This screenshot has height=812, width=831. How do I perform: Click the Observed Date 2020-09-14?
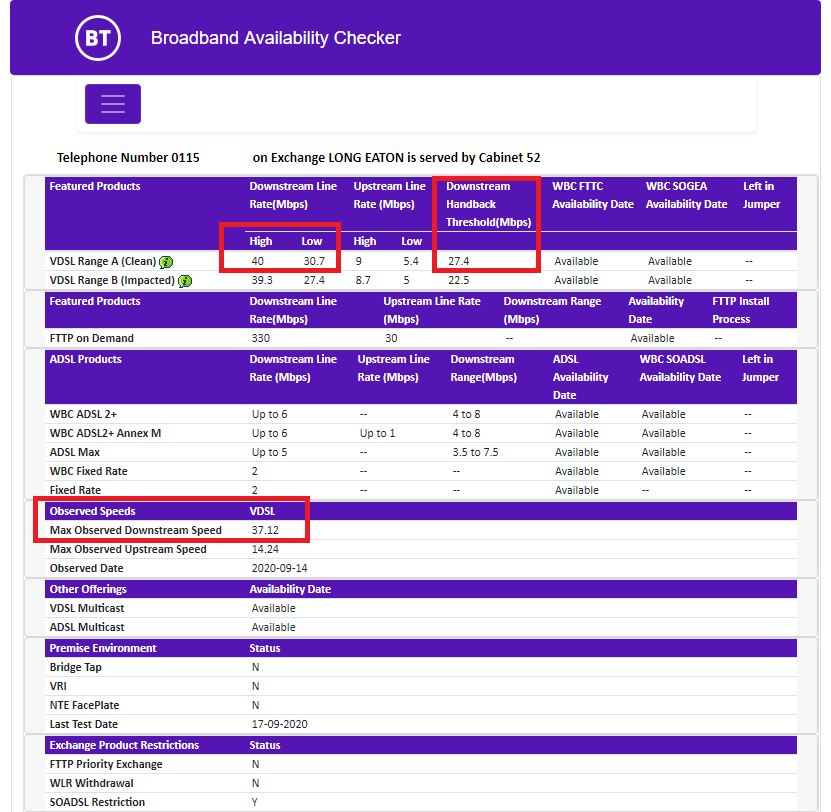click(280, 567)
